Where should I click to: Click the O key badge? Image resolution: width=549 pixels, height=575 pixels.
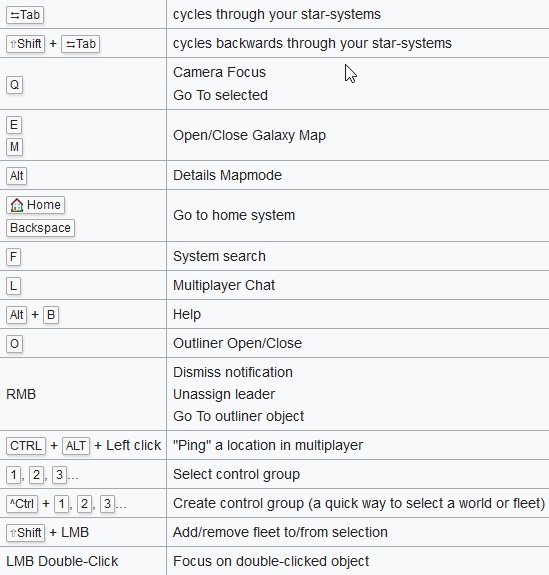(x=14, y=344)
